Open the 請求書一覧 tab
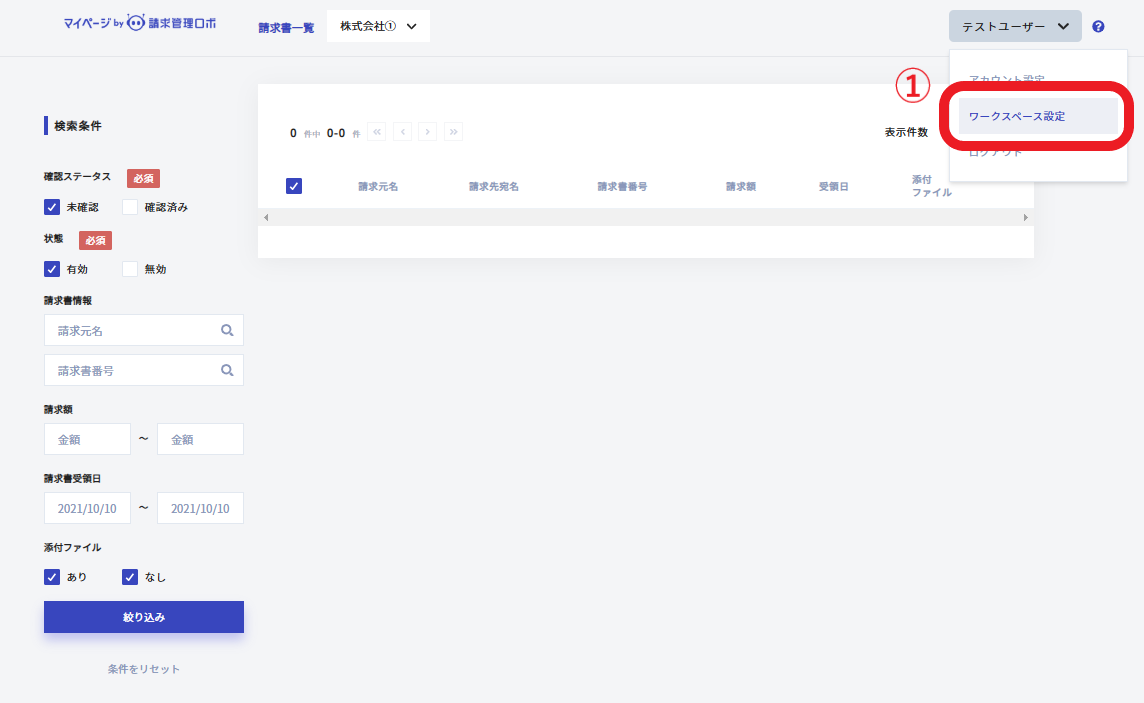The image size is (1144, 703). pos(286,27)
